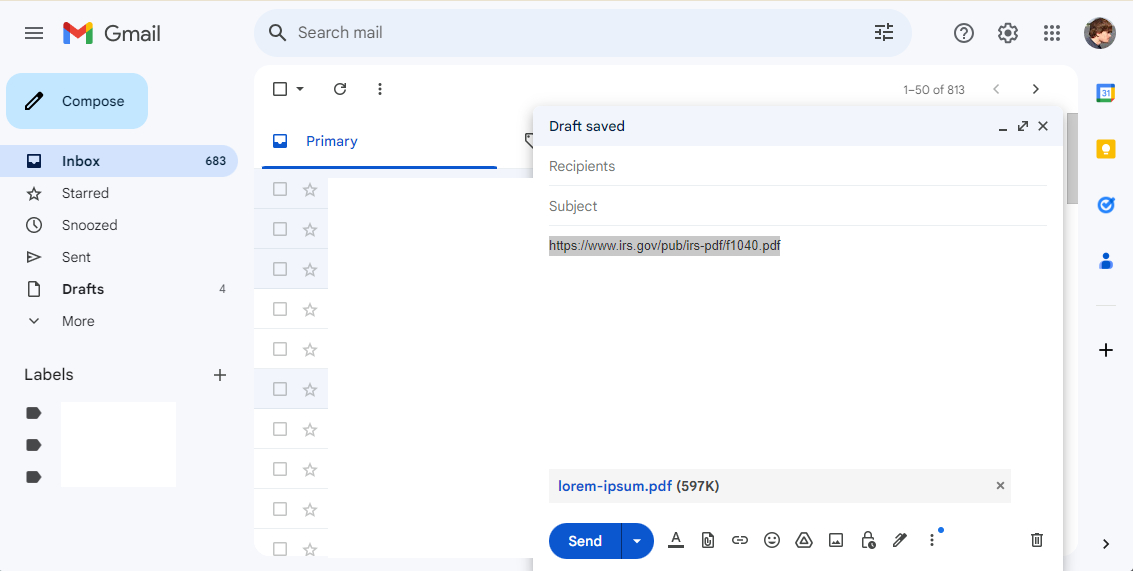
Task: Open Google Tasks side panel
Action: [x=1106, y=205]
